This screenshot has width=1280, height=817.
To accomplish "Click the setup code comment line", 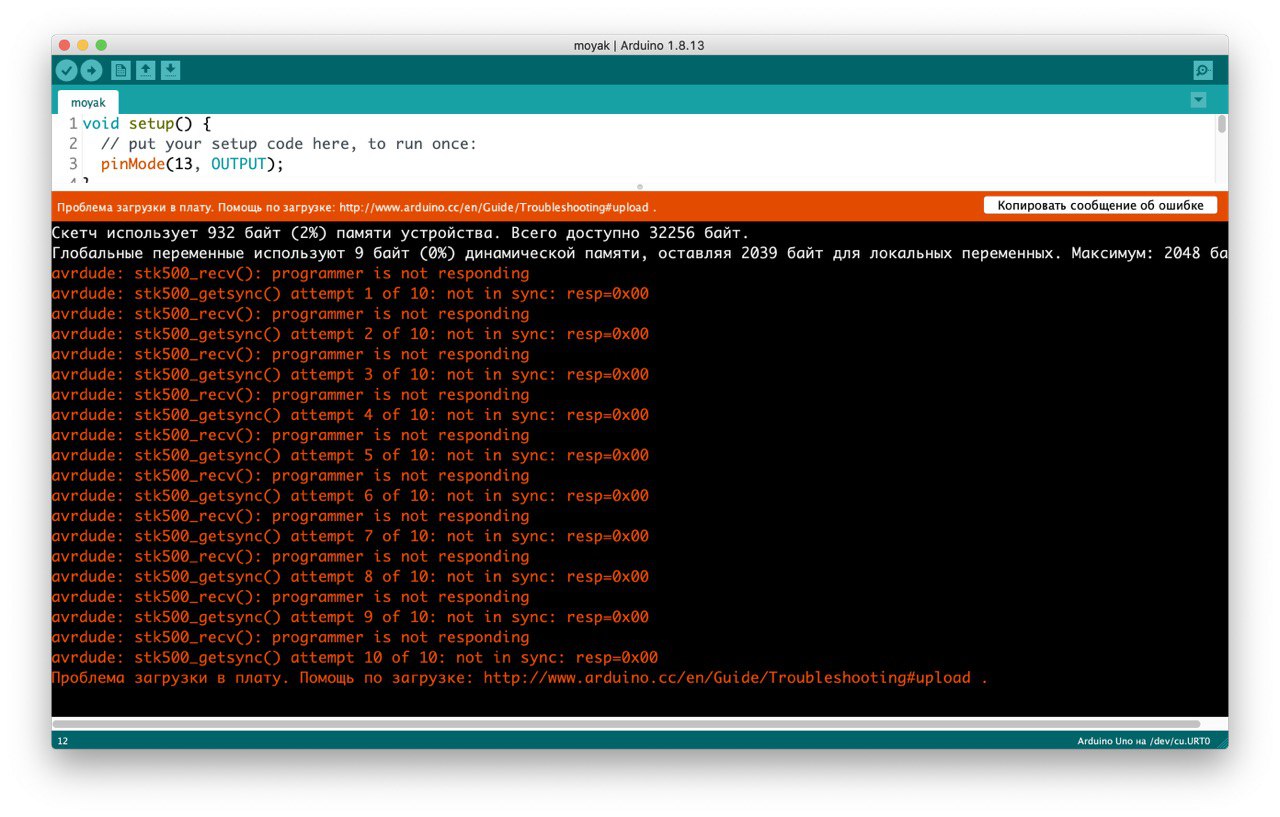I will tap(288, 144).
